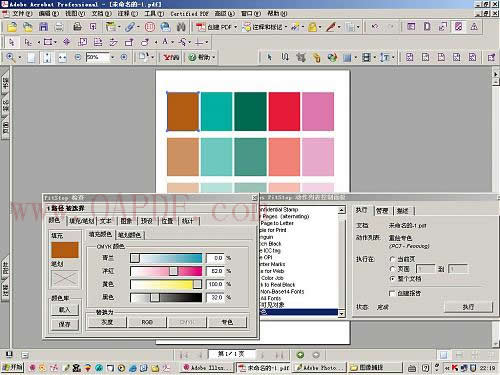Click the text A tool icon
The height and width of the screenshot is (375, 500).
click(165, 42)
